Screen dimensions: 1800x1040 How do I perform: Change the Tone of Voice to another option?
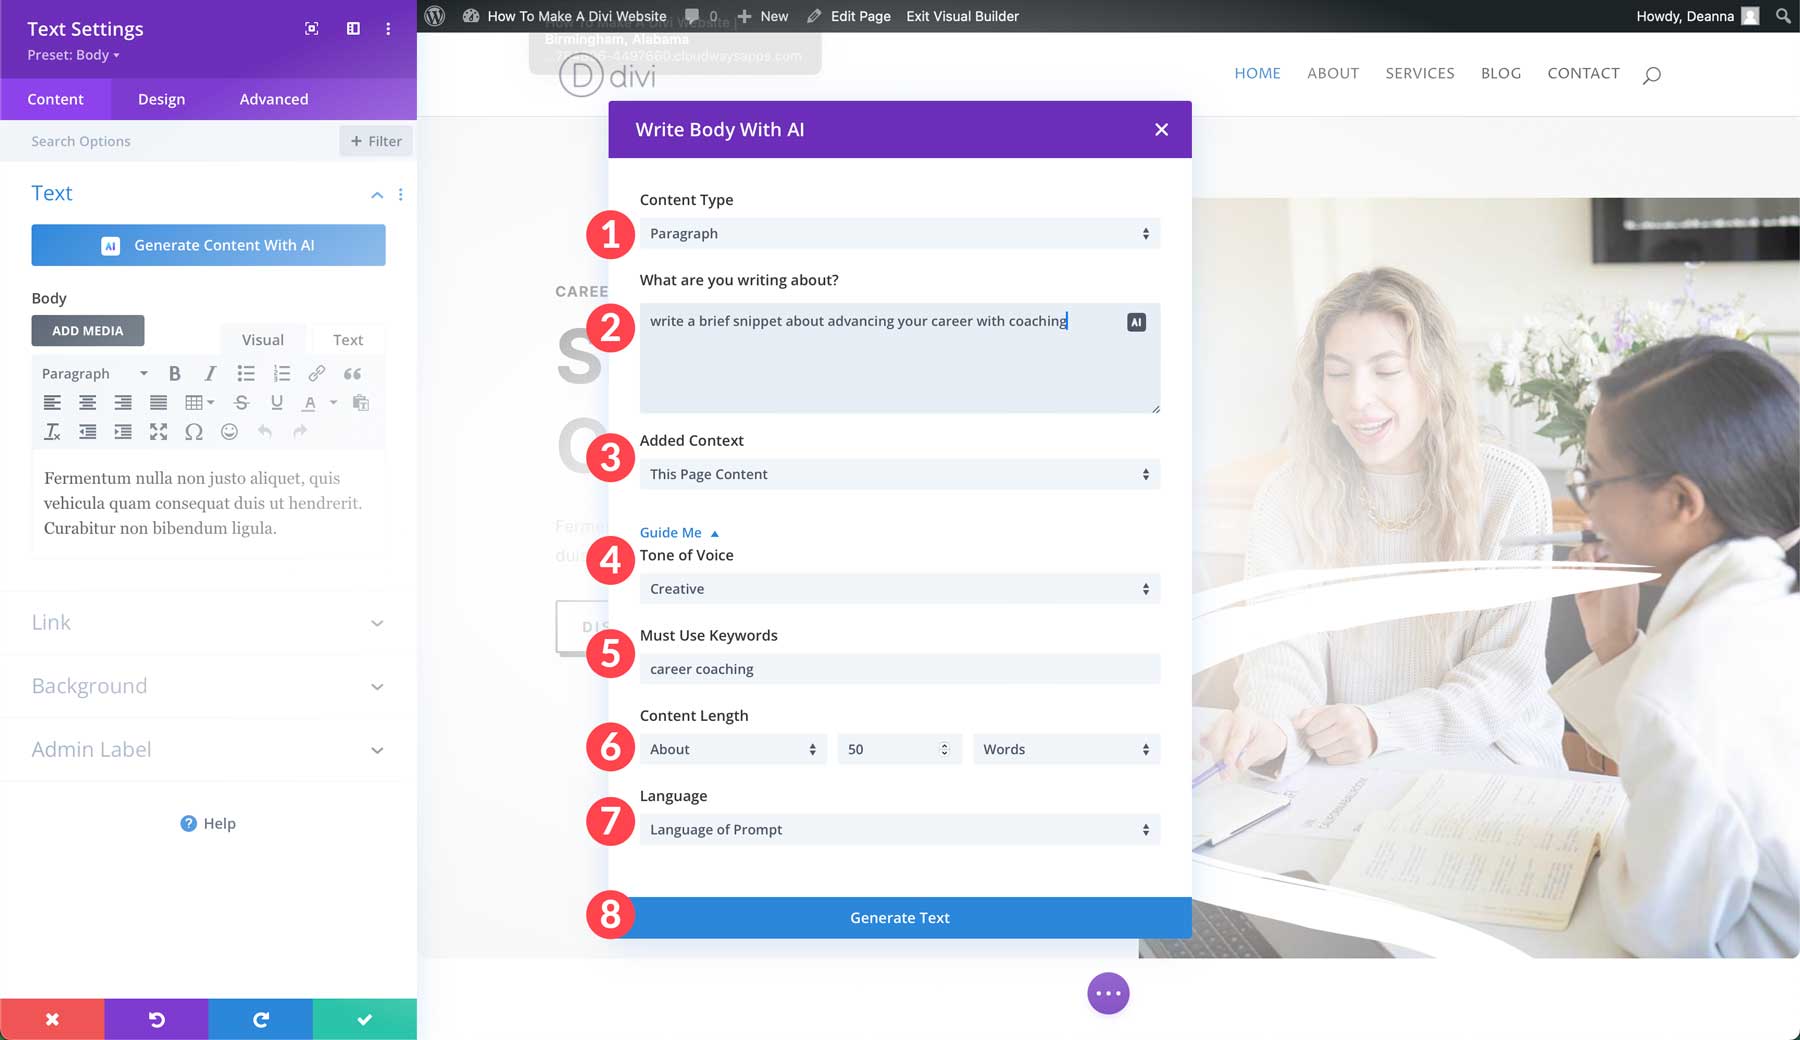(898, 589)
